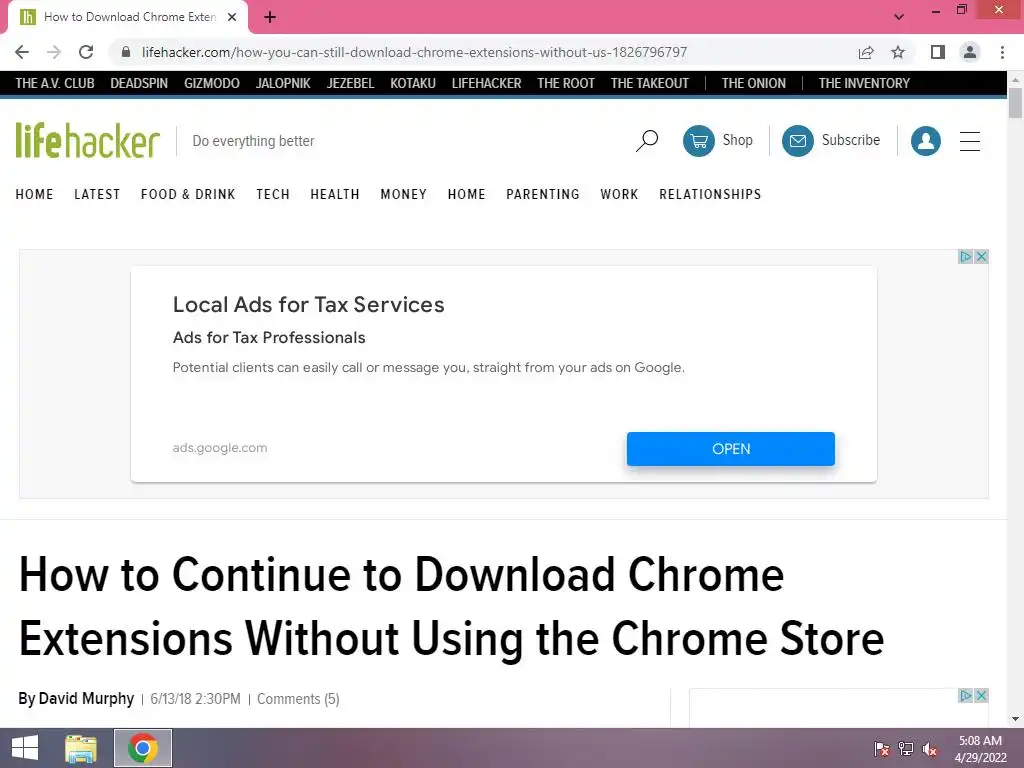1024x768 pixels.
Task: Select HEALTH section
Action: (335, 194)
